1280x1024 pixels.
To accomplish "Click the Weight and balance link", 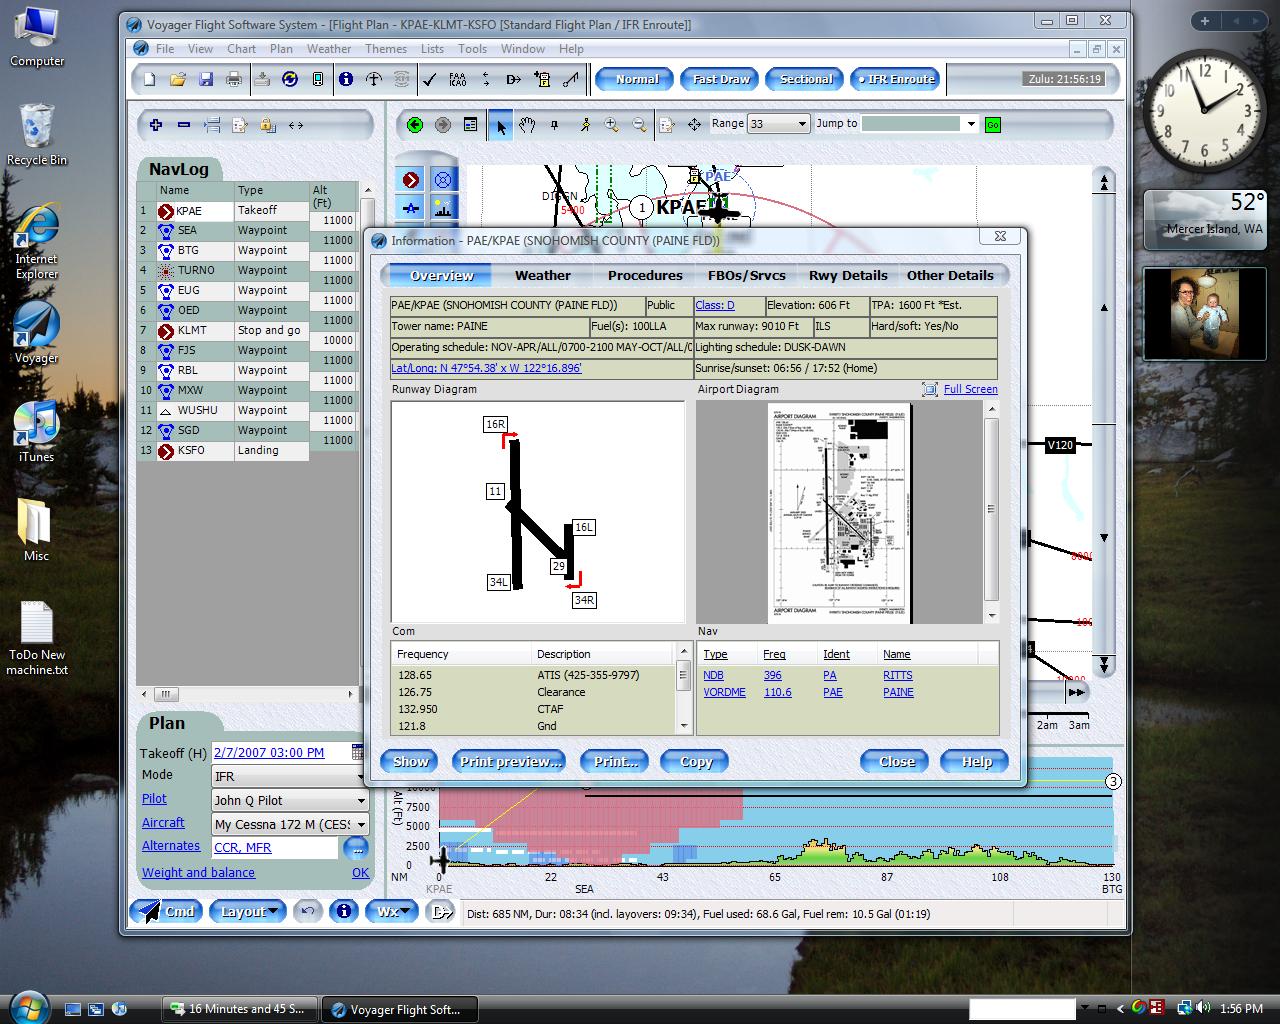I will (198, 872).
